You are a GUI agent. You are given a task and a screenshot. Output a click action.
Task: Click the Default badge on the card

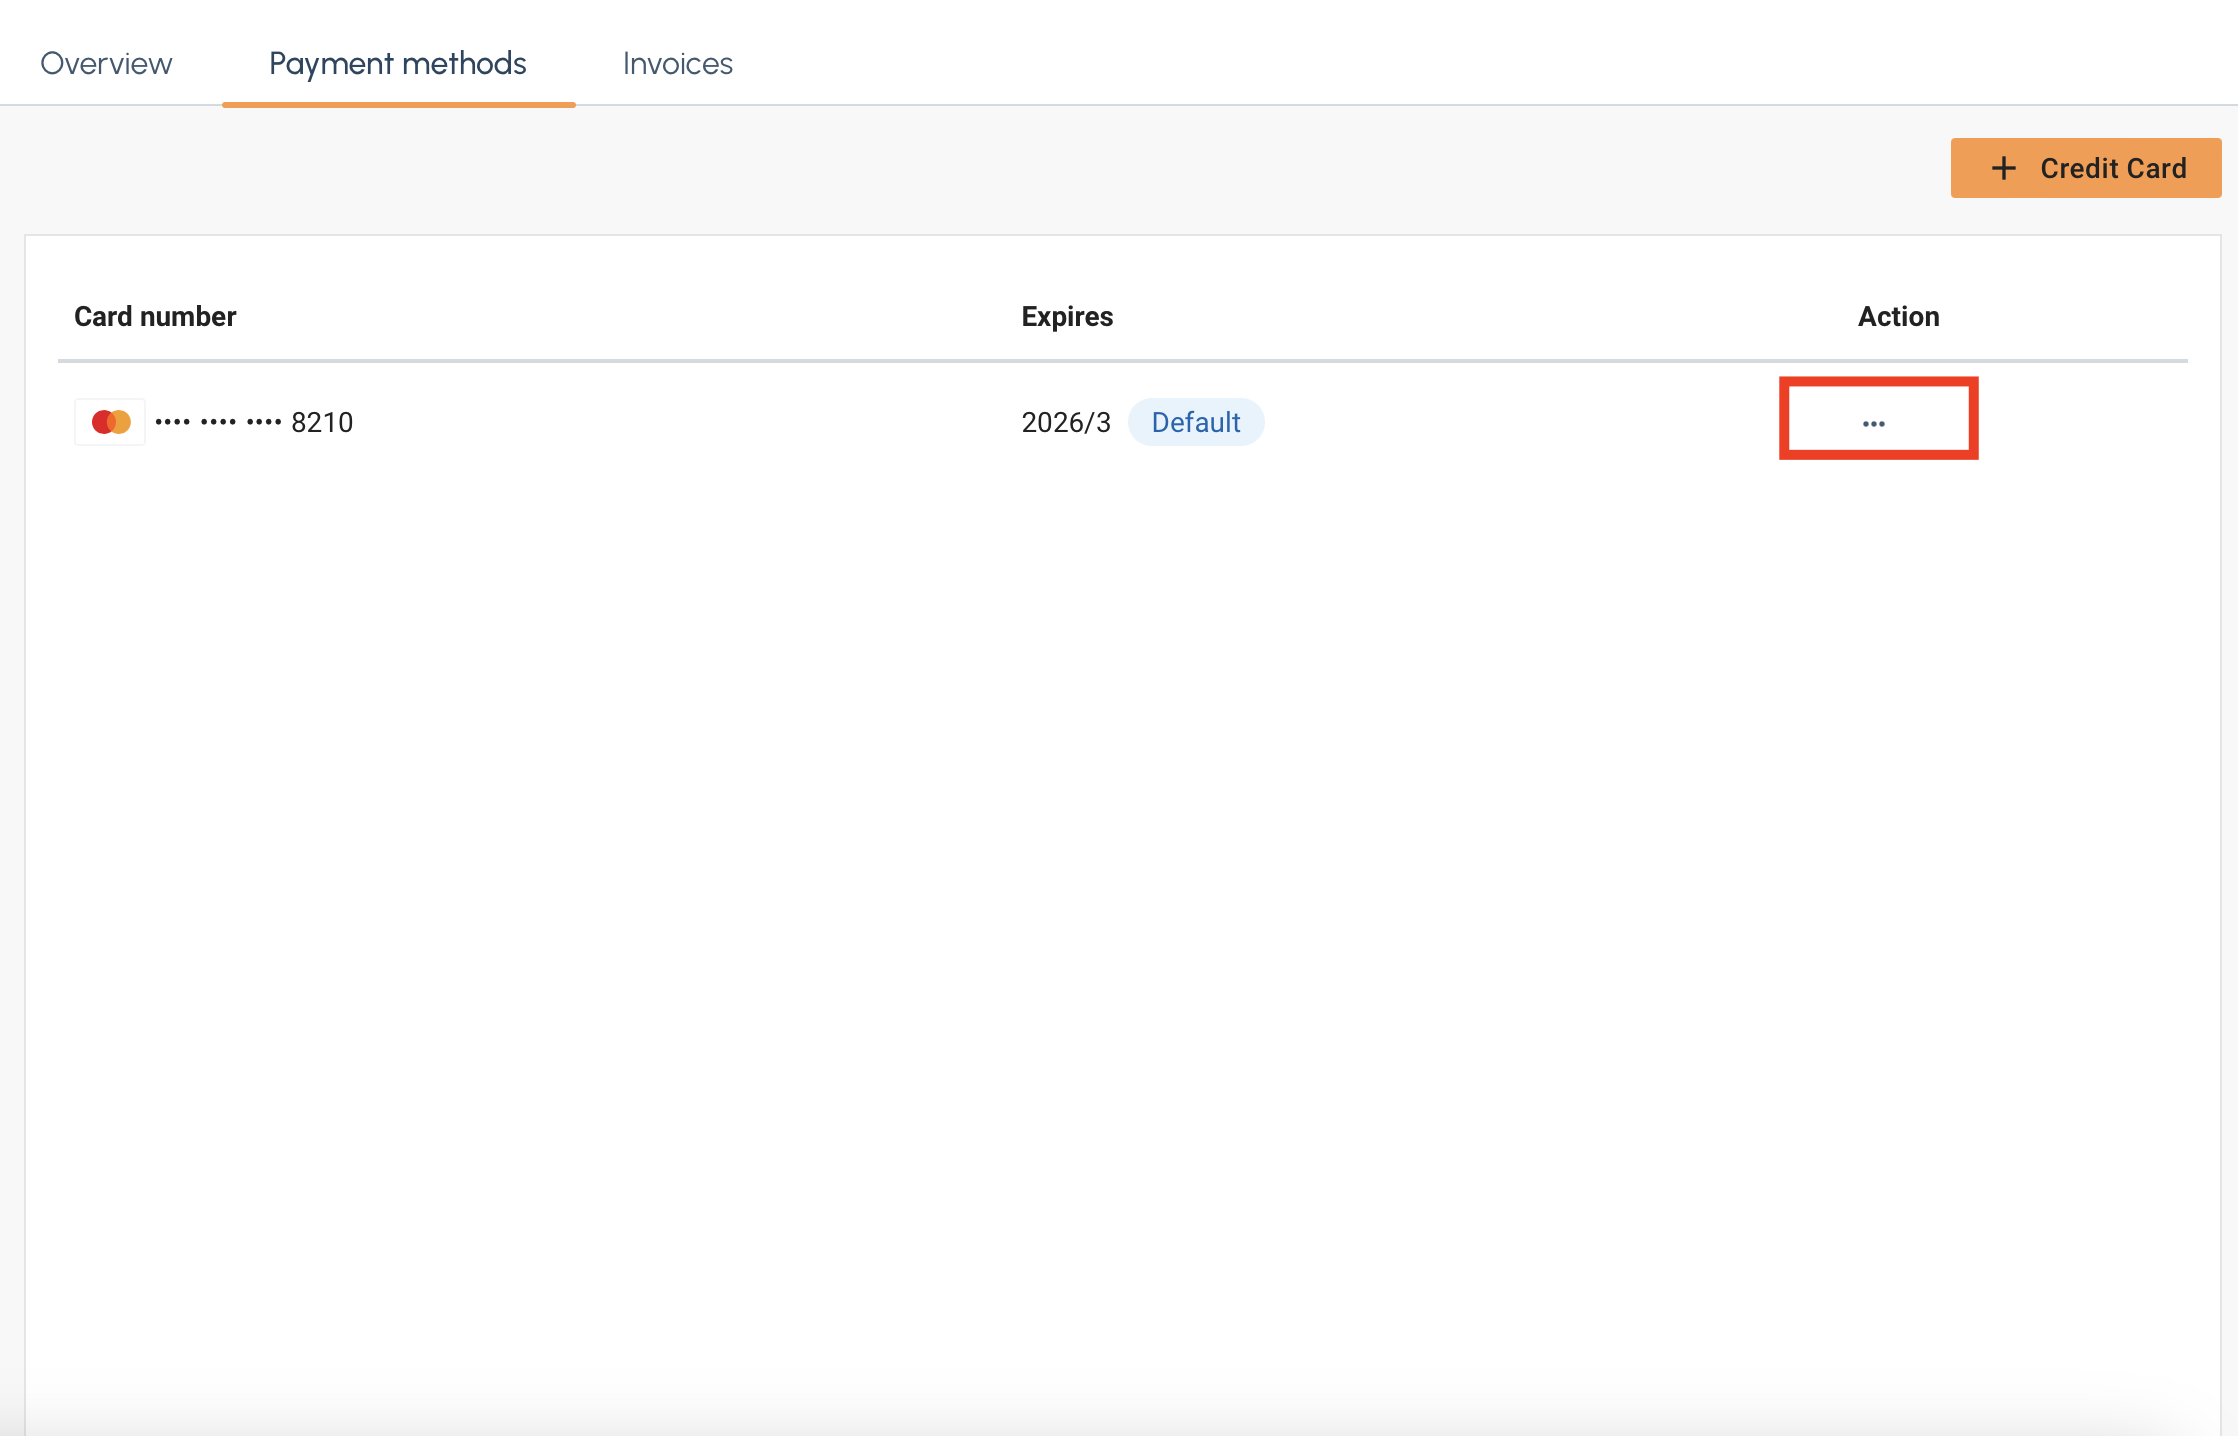(x=1196, y=421)
